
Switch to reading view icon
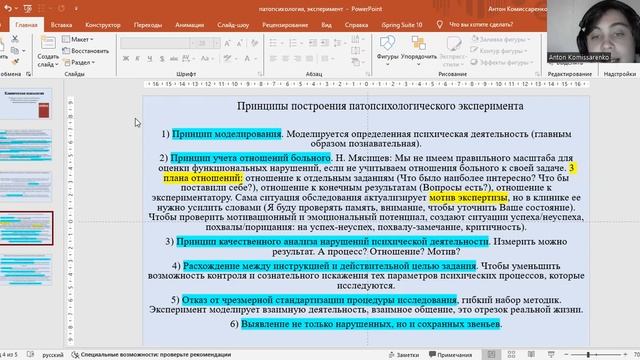(x=531, y=354)
